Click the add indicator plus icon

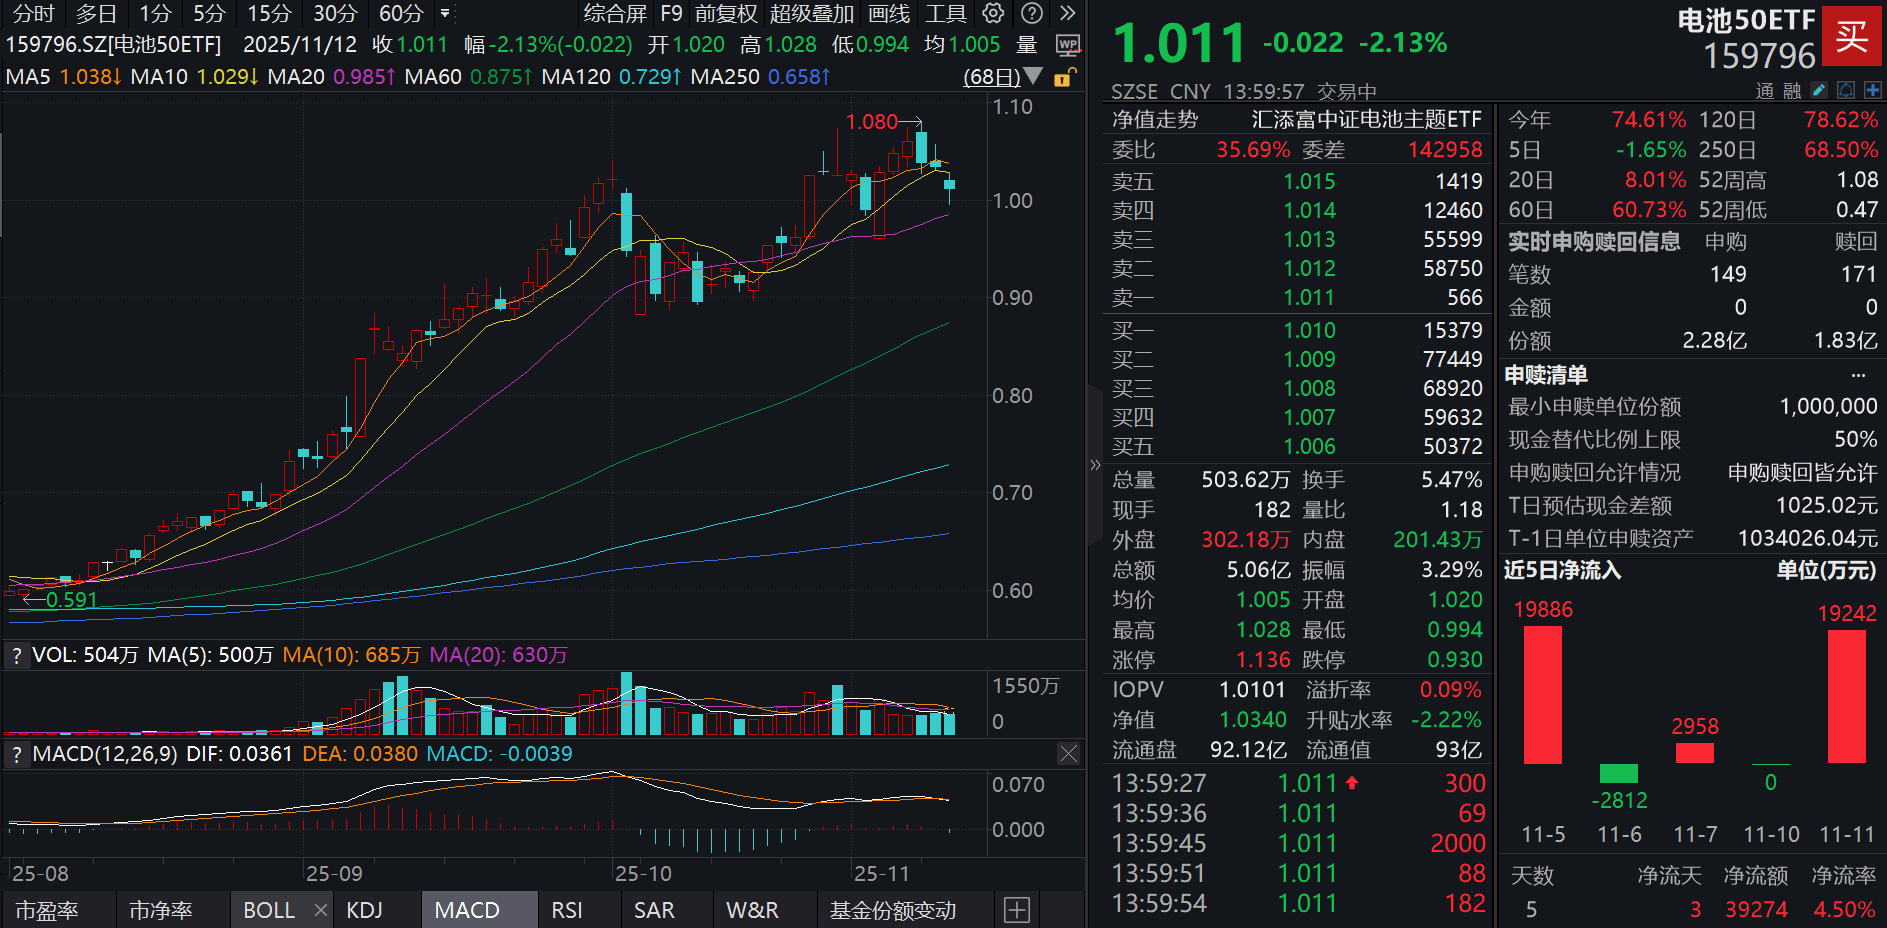1017,910
